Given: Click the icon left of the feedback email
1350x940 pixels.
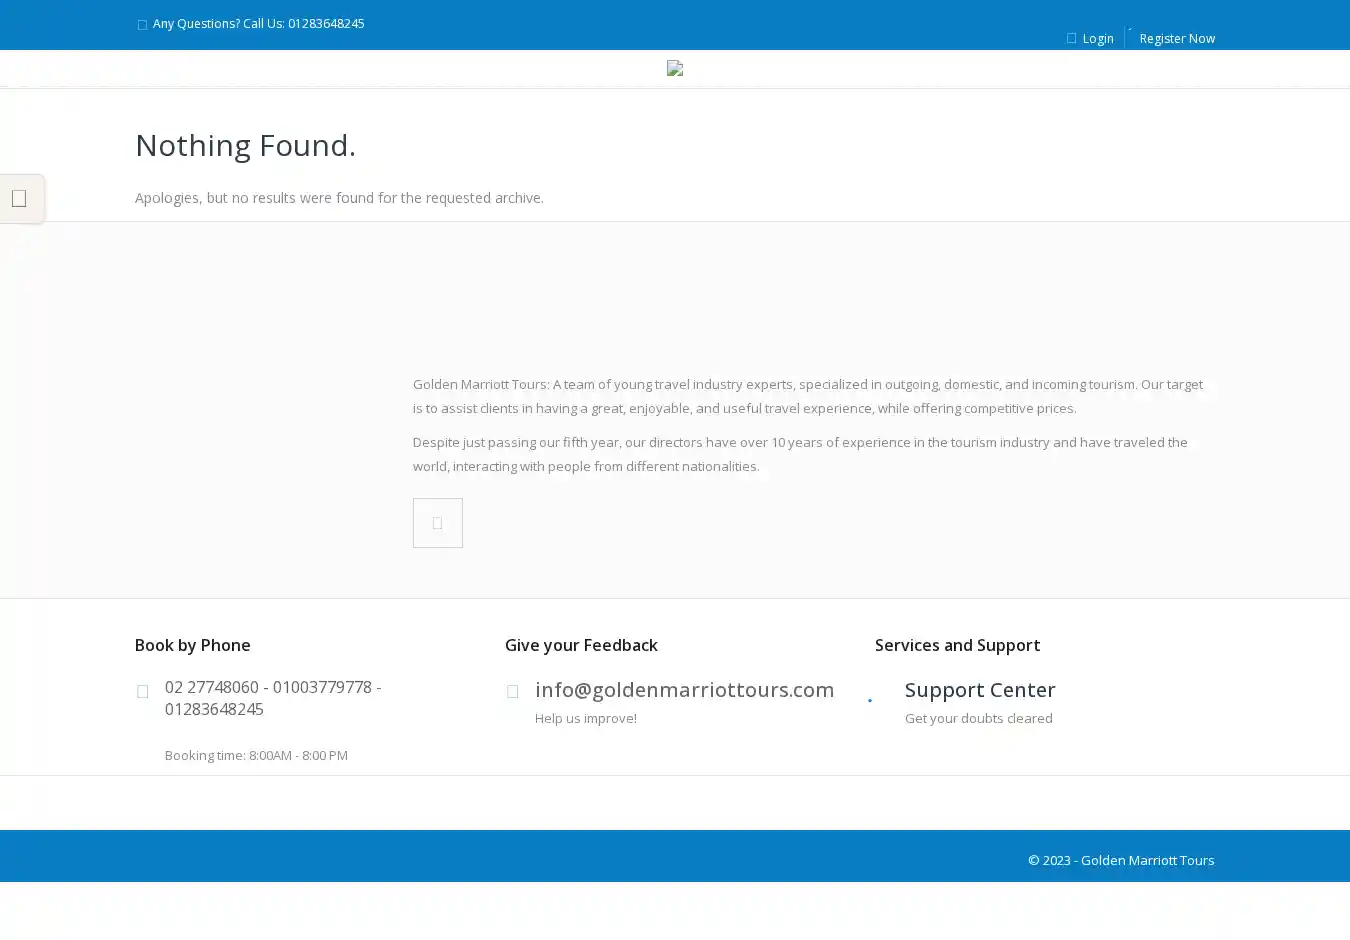Looking at the screenshot, I should (512, 691).
